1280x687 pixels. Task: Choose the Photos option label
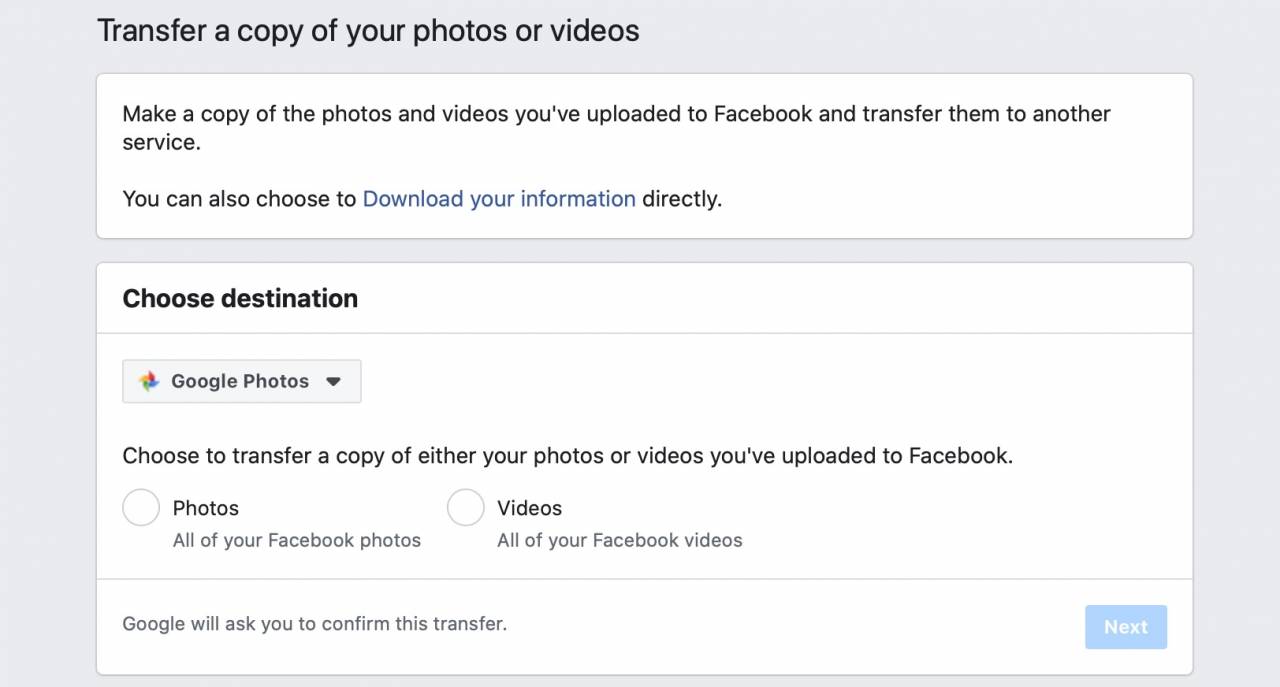click(206, 508)
